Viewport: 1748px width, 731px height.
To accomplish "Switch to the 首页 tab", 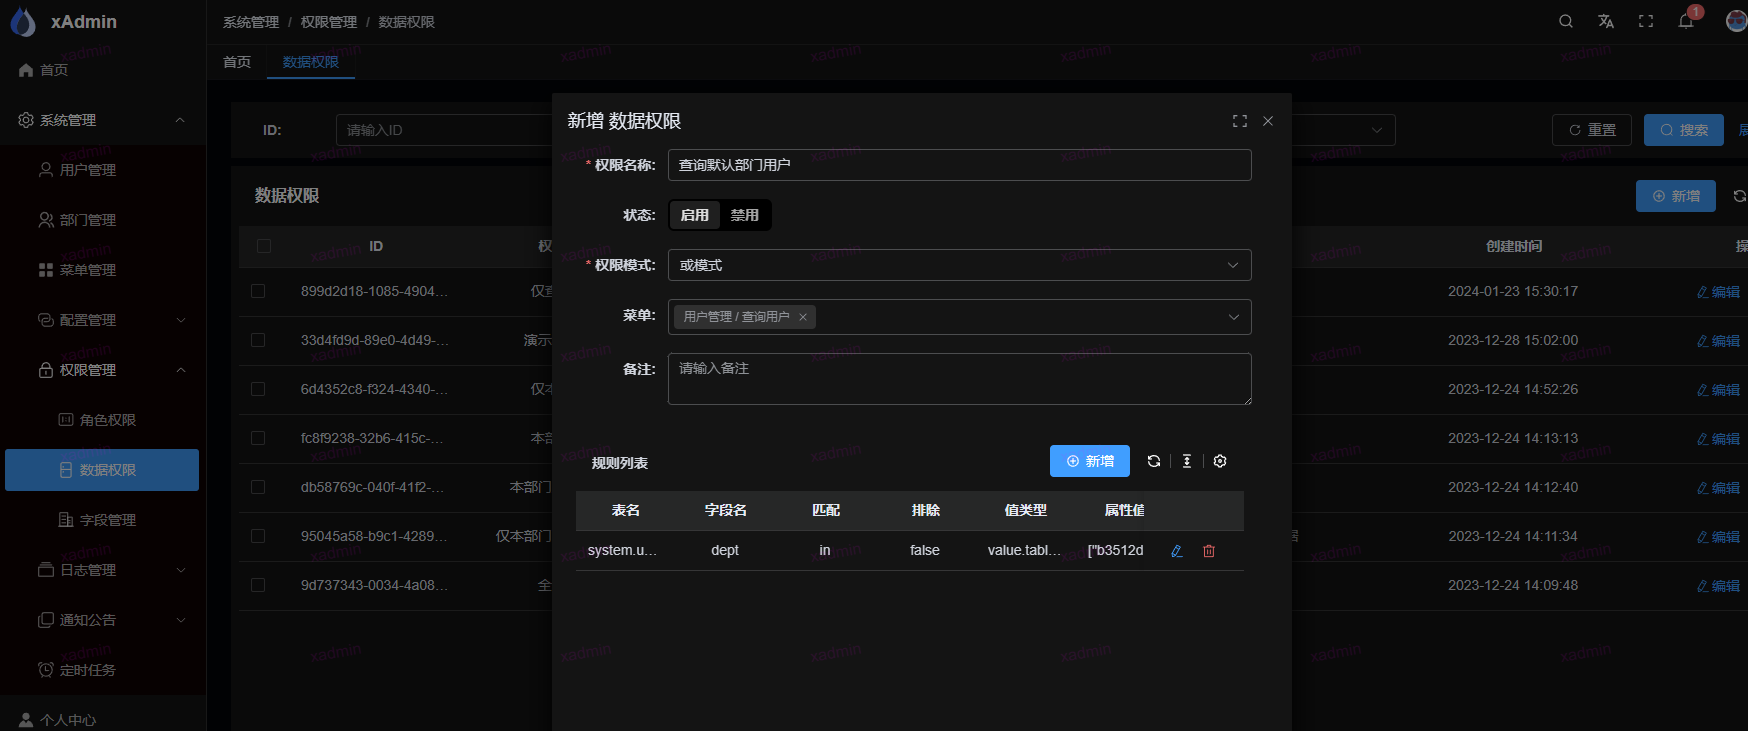I will click(x=237, y=62).
